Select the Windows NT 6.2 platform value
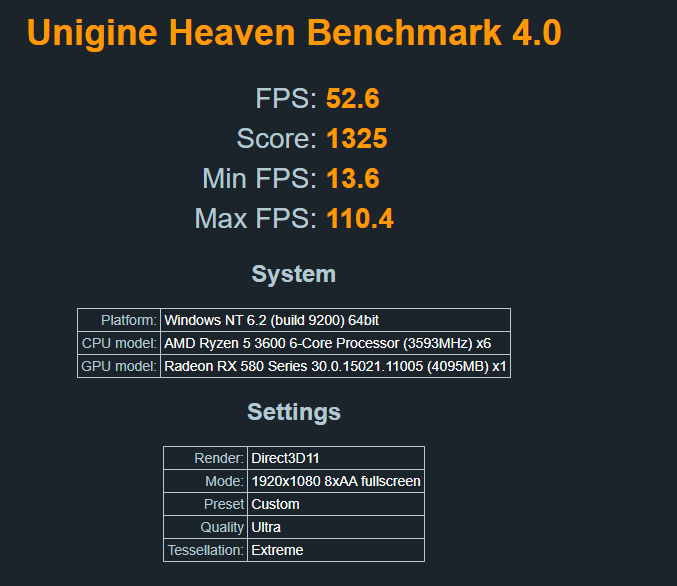677x586 pixels. coord(335,320)
